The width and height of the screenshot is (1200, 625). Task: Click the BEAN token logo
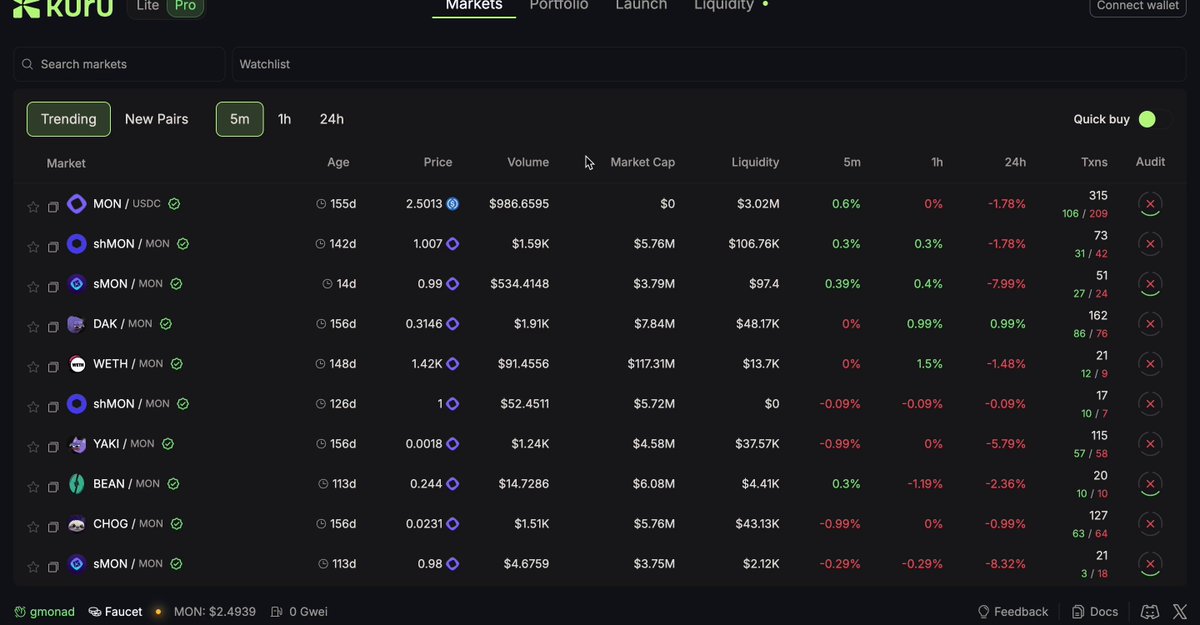click(x=77, y=484)
